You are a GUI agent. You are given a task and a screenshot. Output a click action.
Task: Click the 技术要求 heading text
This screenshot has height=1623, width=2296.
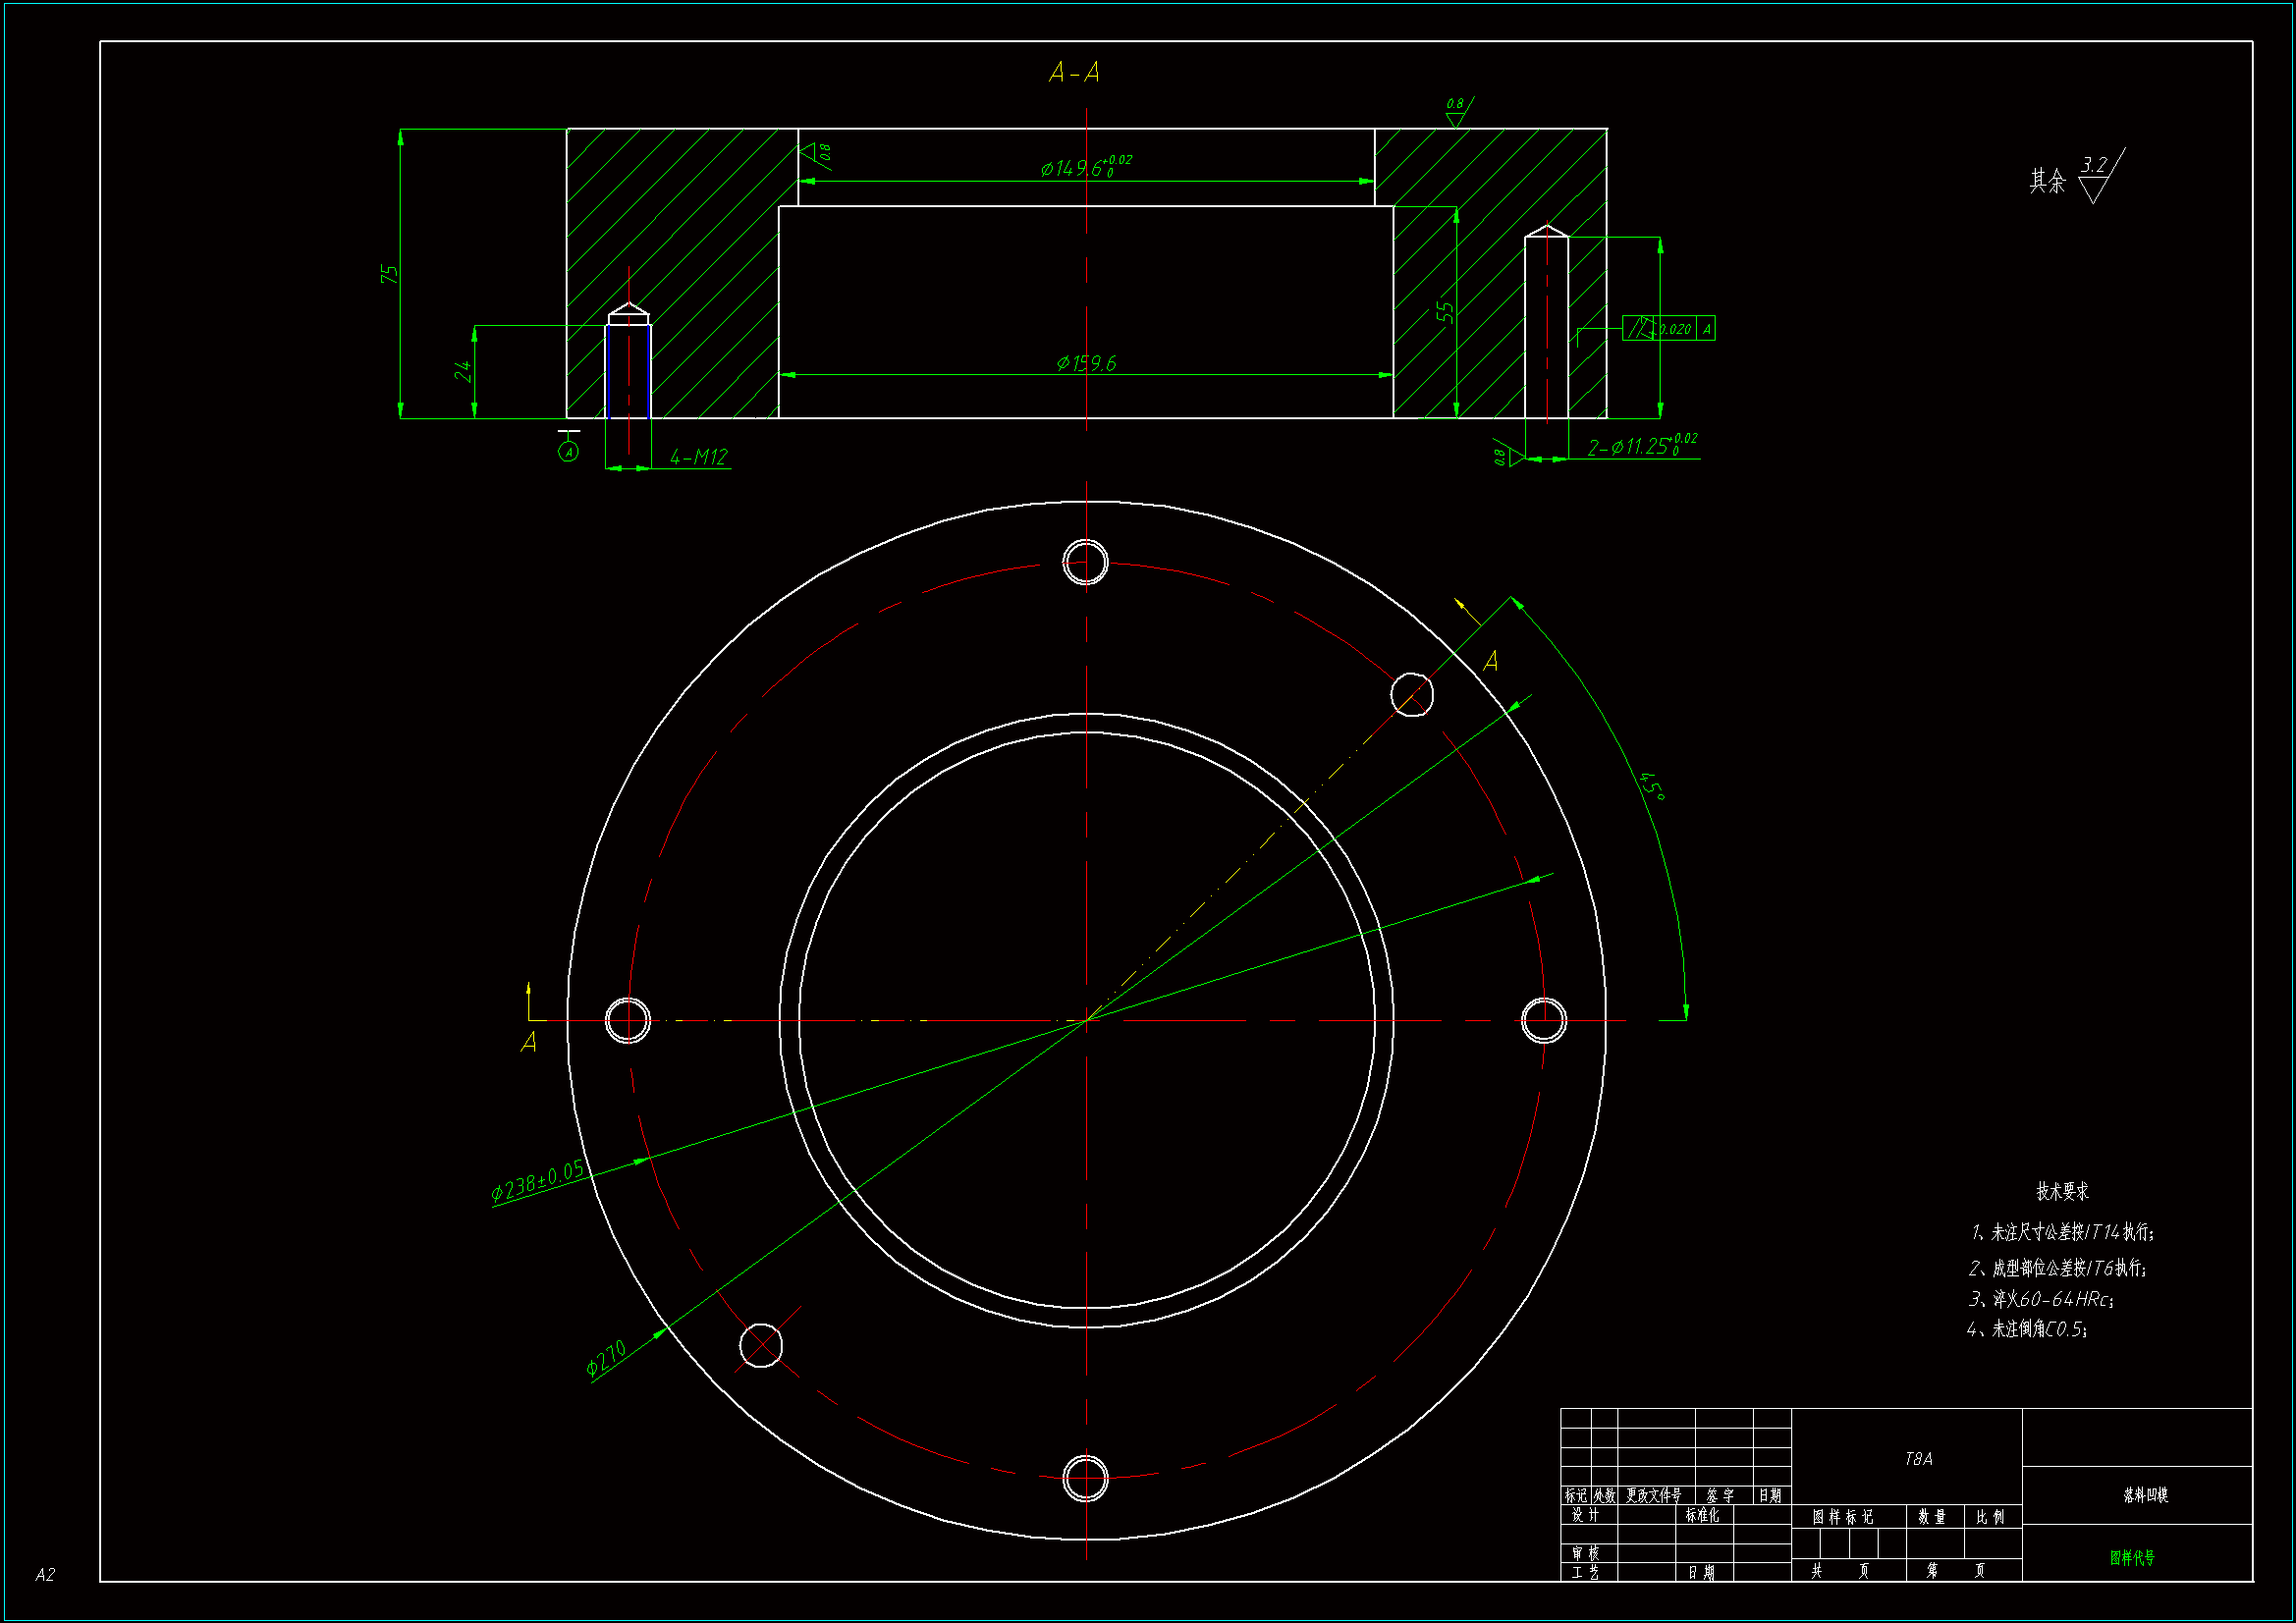coord(2062,1191)
